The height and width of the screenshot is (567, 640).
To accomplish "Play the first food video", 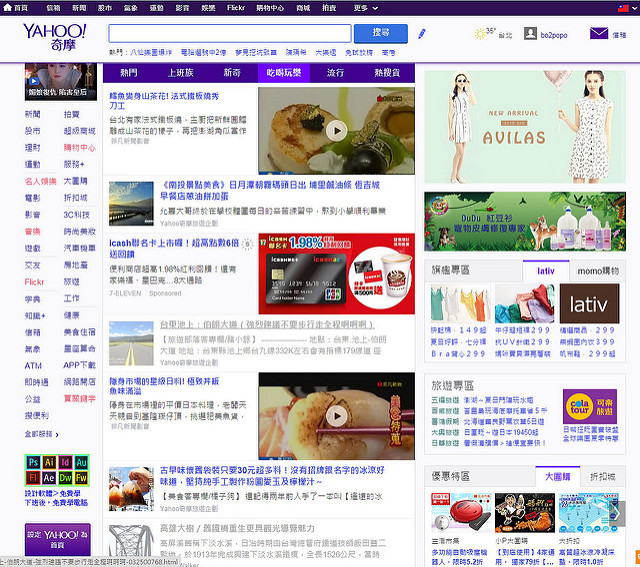I will click(x=336, y=130).
